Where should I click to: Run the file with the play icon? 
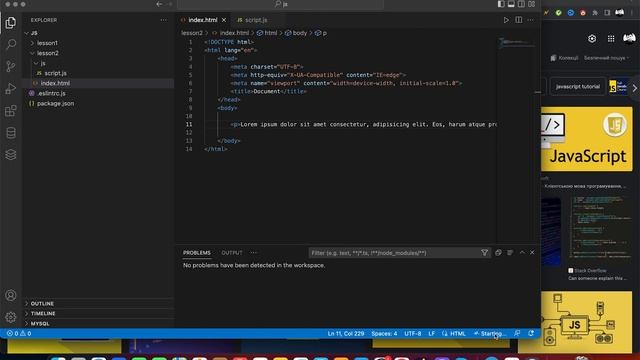506,20
